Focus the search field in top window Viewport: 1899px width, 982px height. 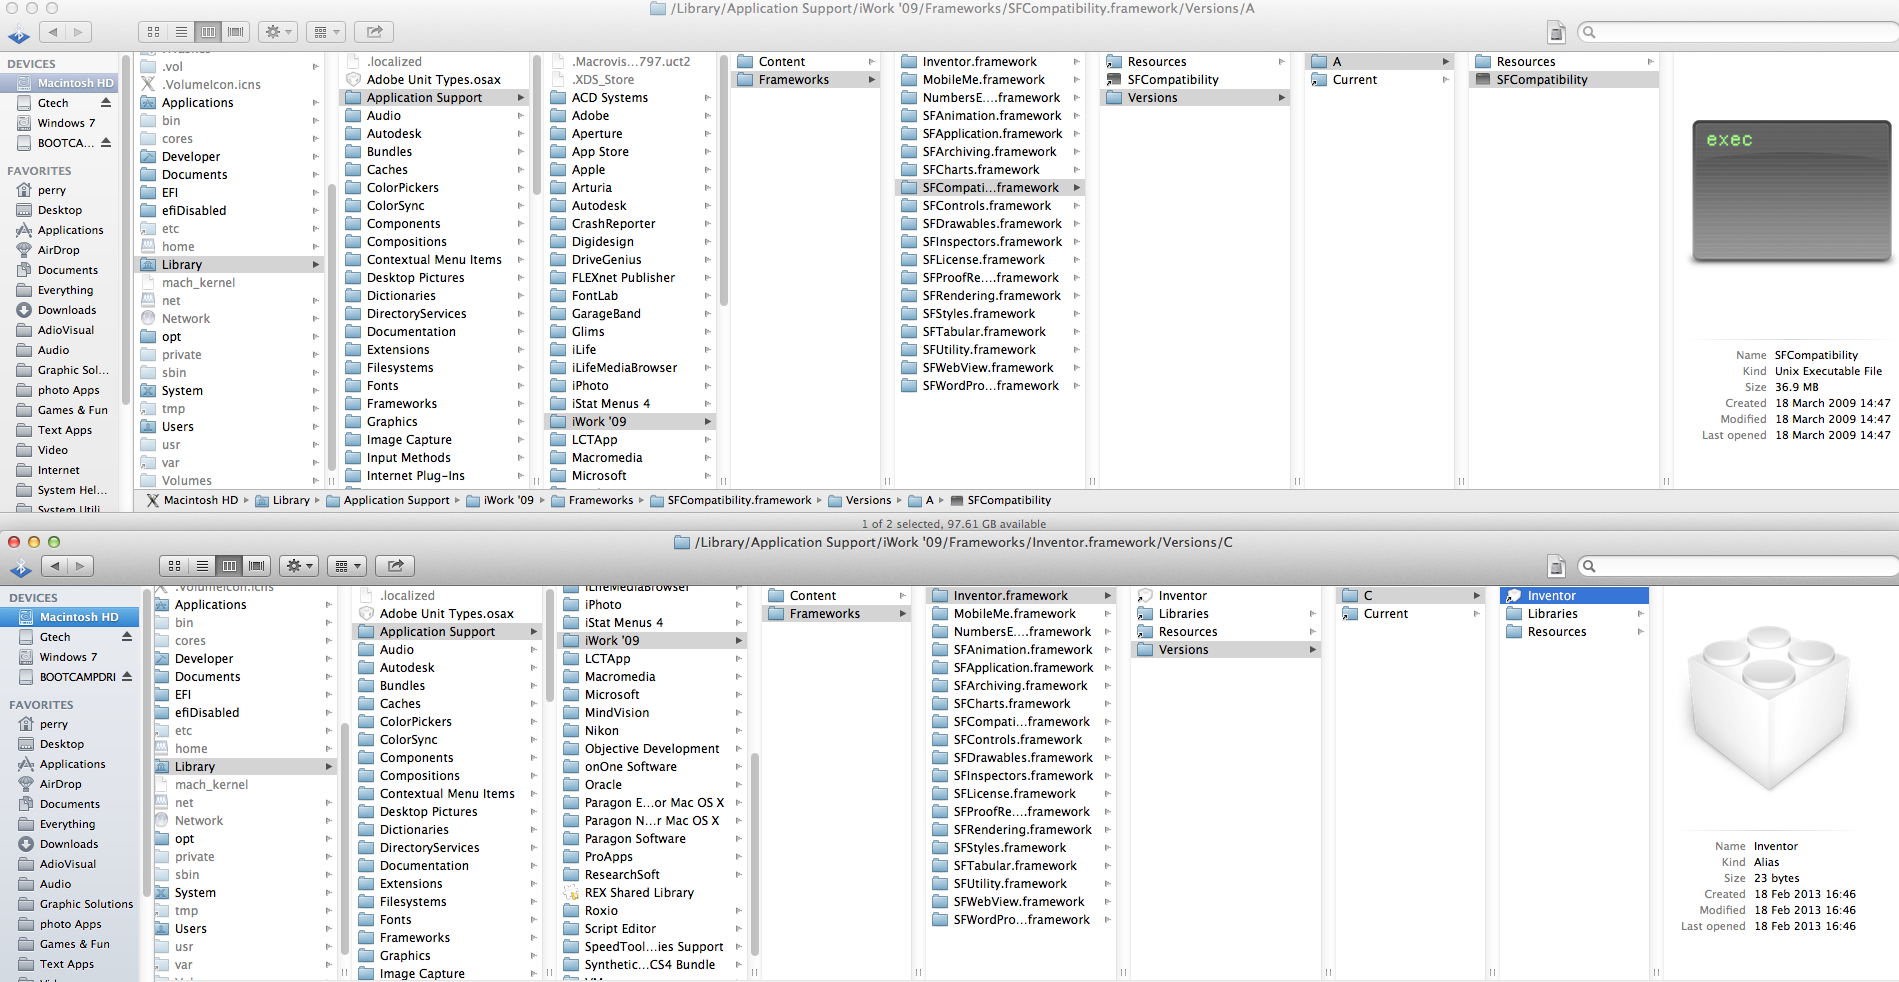(1738, 32)
